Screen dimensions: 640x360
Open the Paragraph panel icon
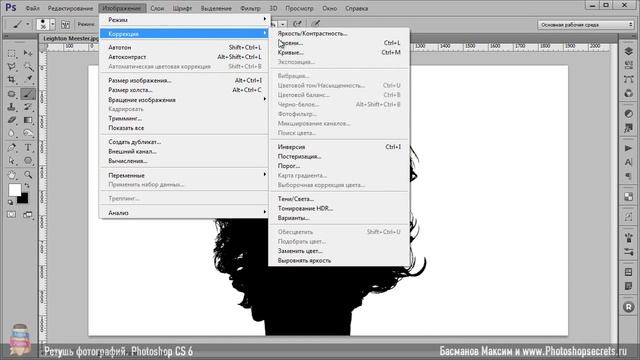629,176
